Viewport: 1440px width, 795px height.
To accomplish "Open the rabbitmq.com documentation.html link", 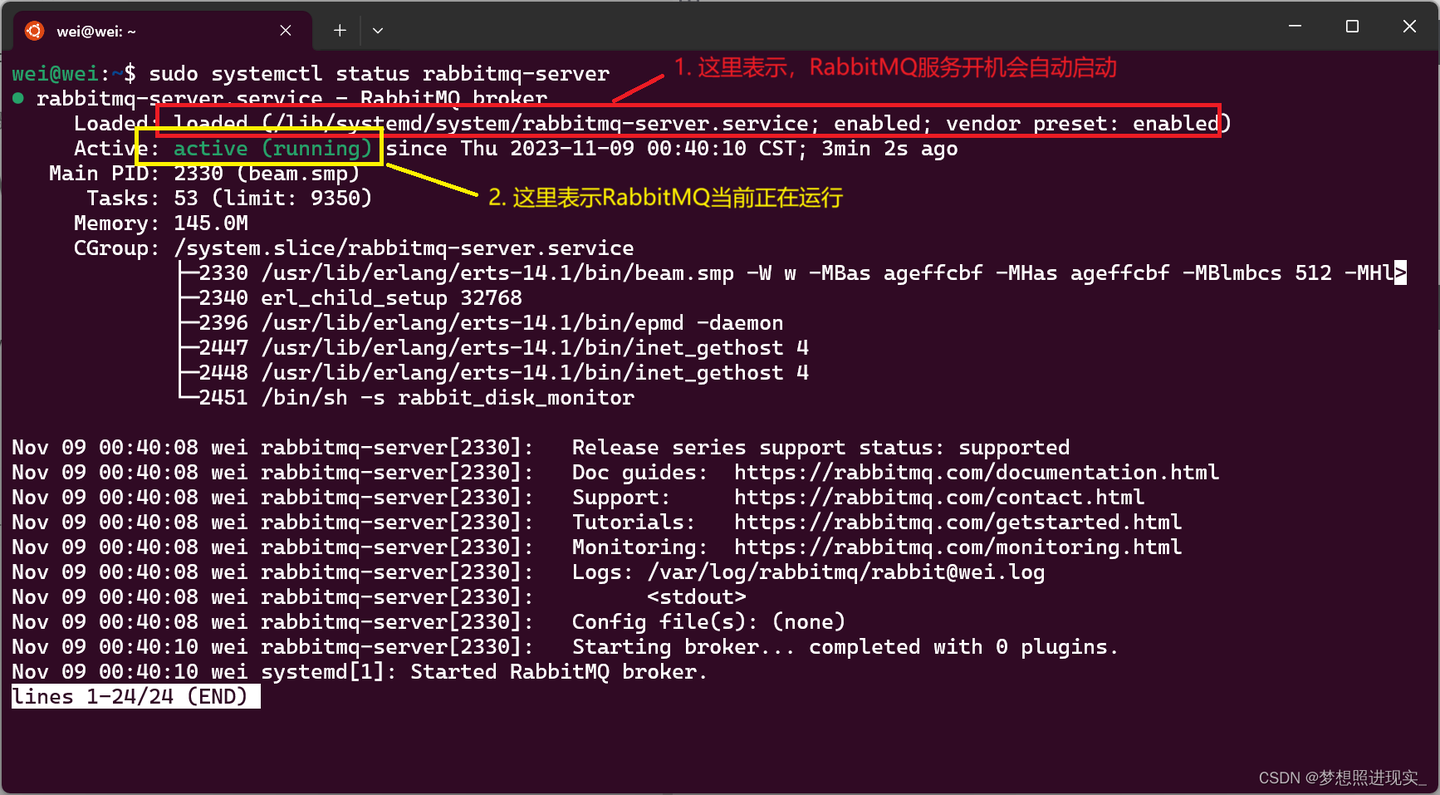I will click(976, 472).
